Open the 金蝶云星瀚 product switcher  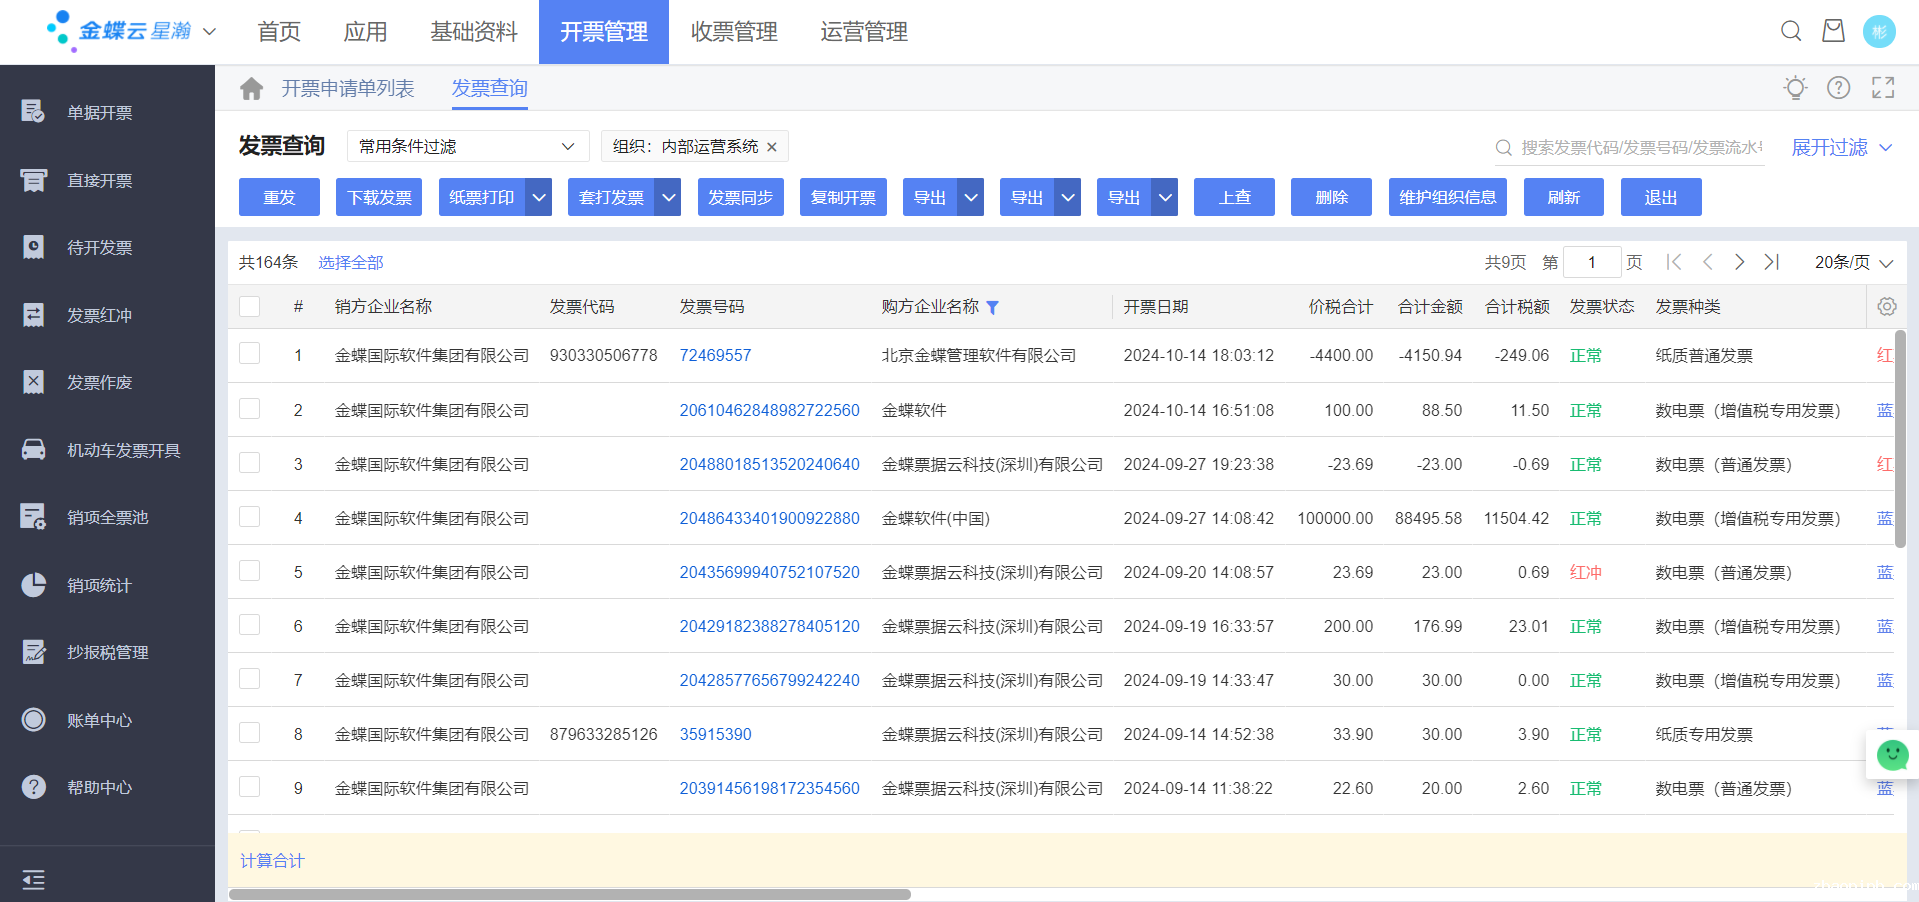tap(131, 31)
